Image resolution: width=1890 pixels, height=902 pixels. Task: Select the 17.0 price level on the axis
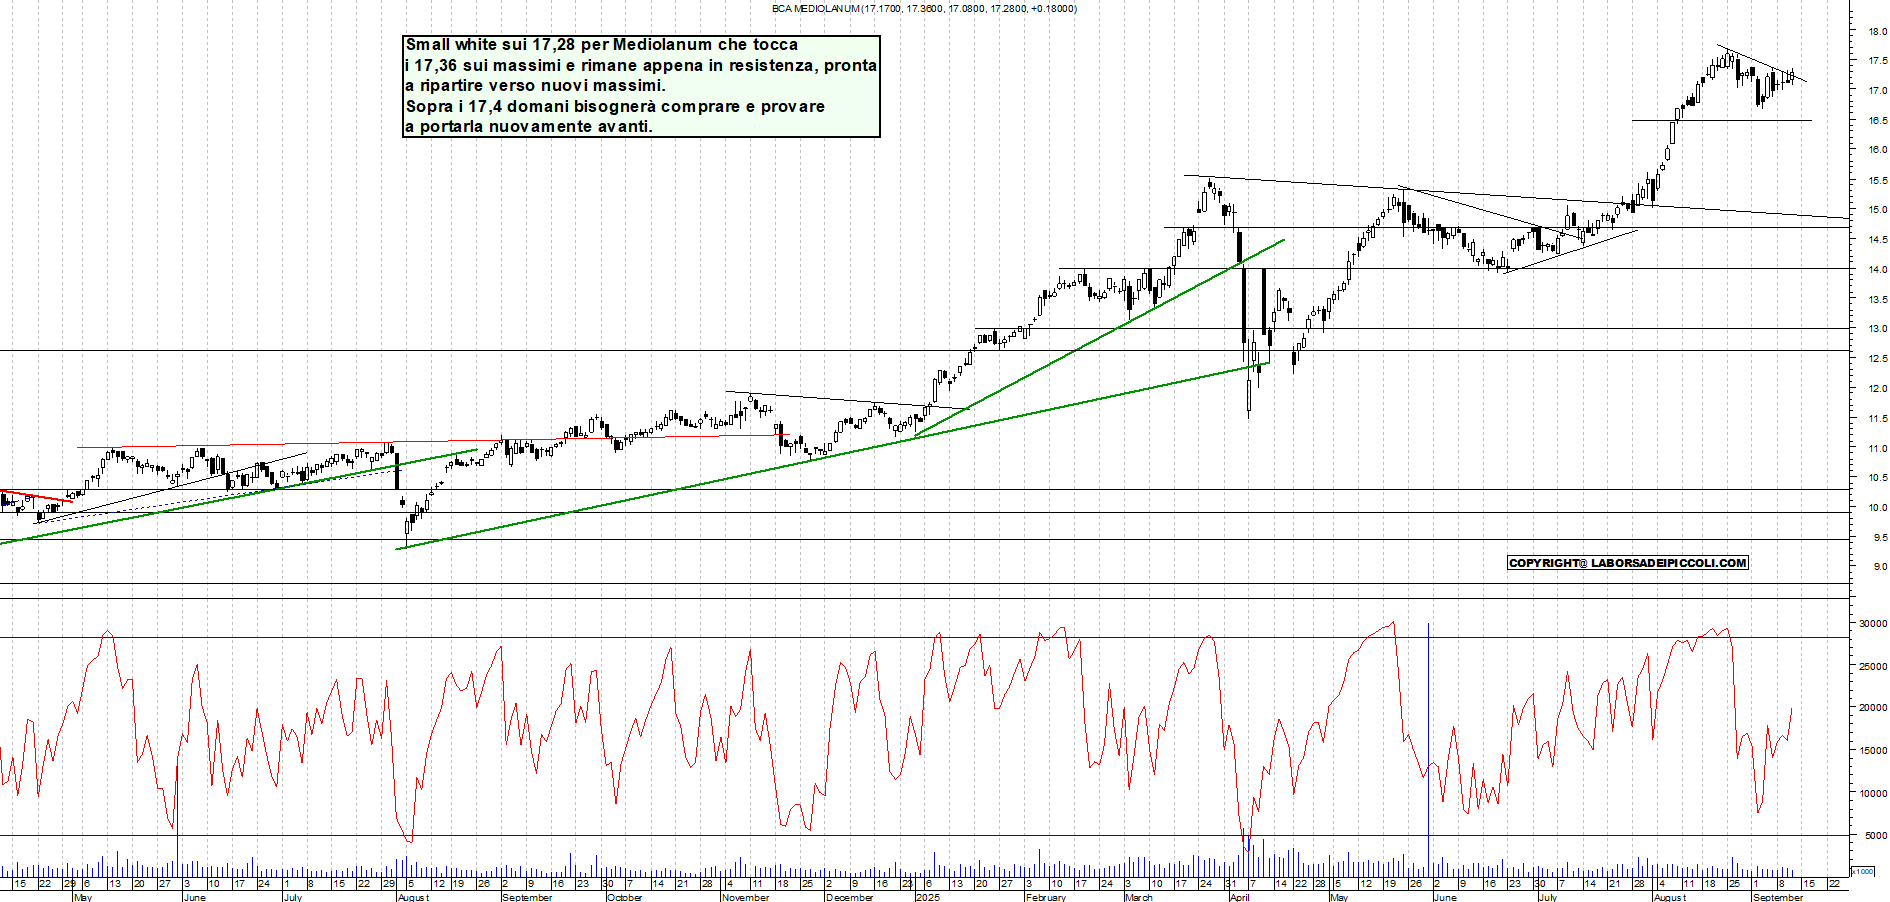click(x=1877, y=91)
